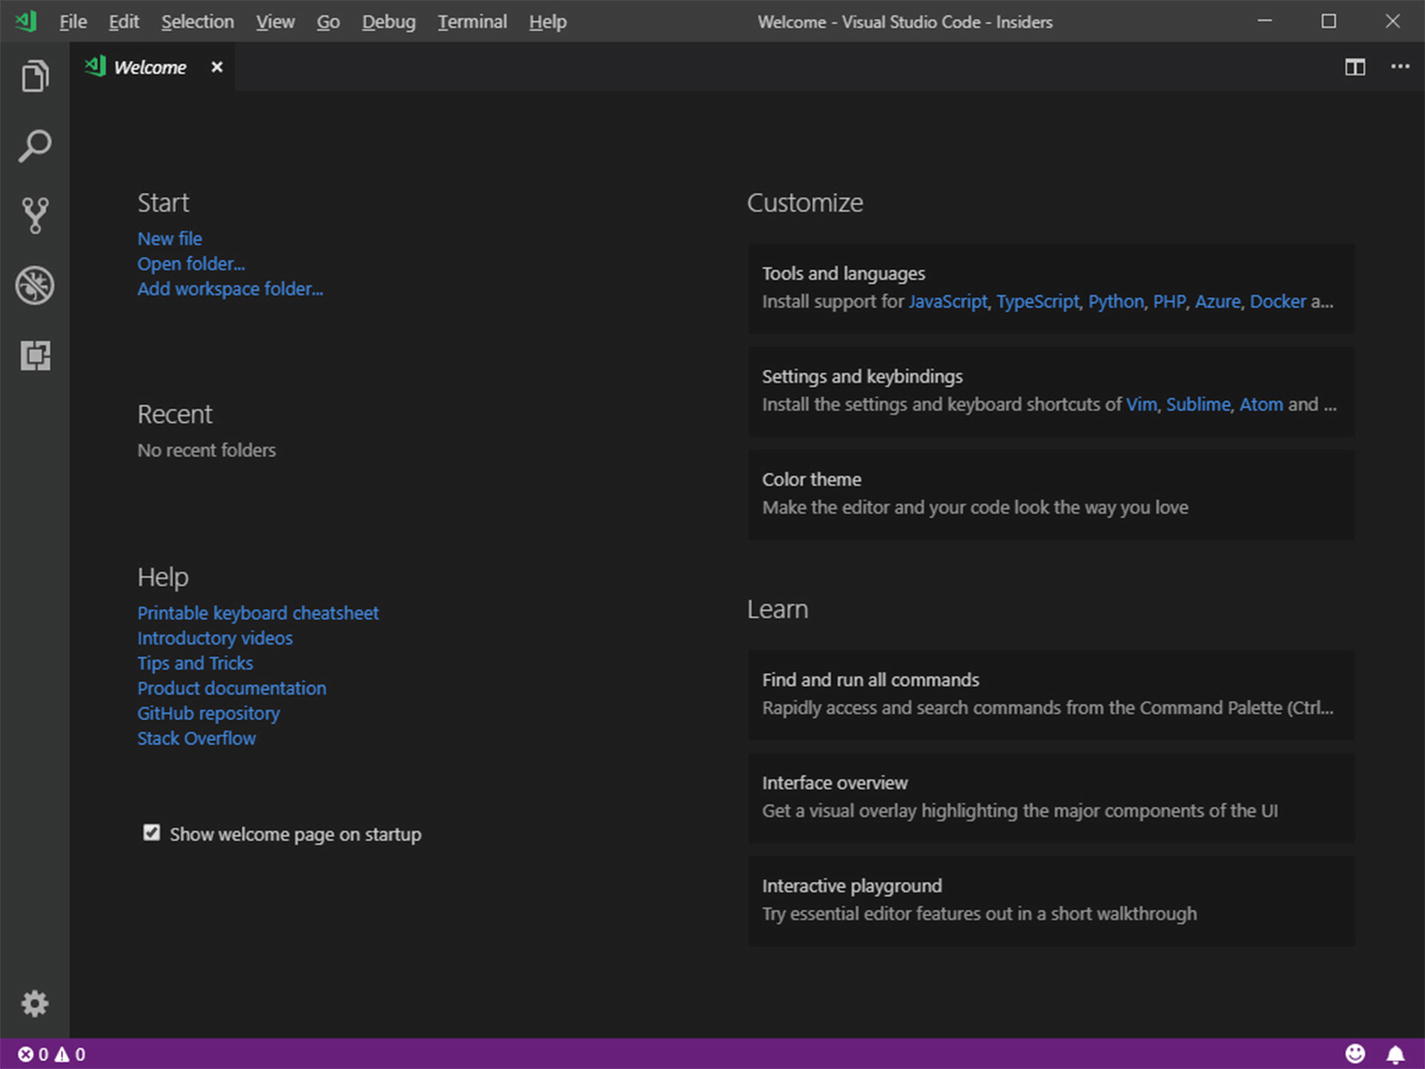The width and height of the screenshot is (1425, 1069).
Task: Open the More Actions ellipsis menu
Action: (1400, 67)
